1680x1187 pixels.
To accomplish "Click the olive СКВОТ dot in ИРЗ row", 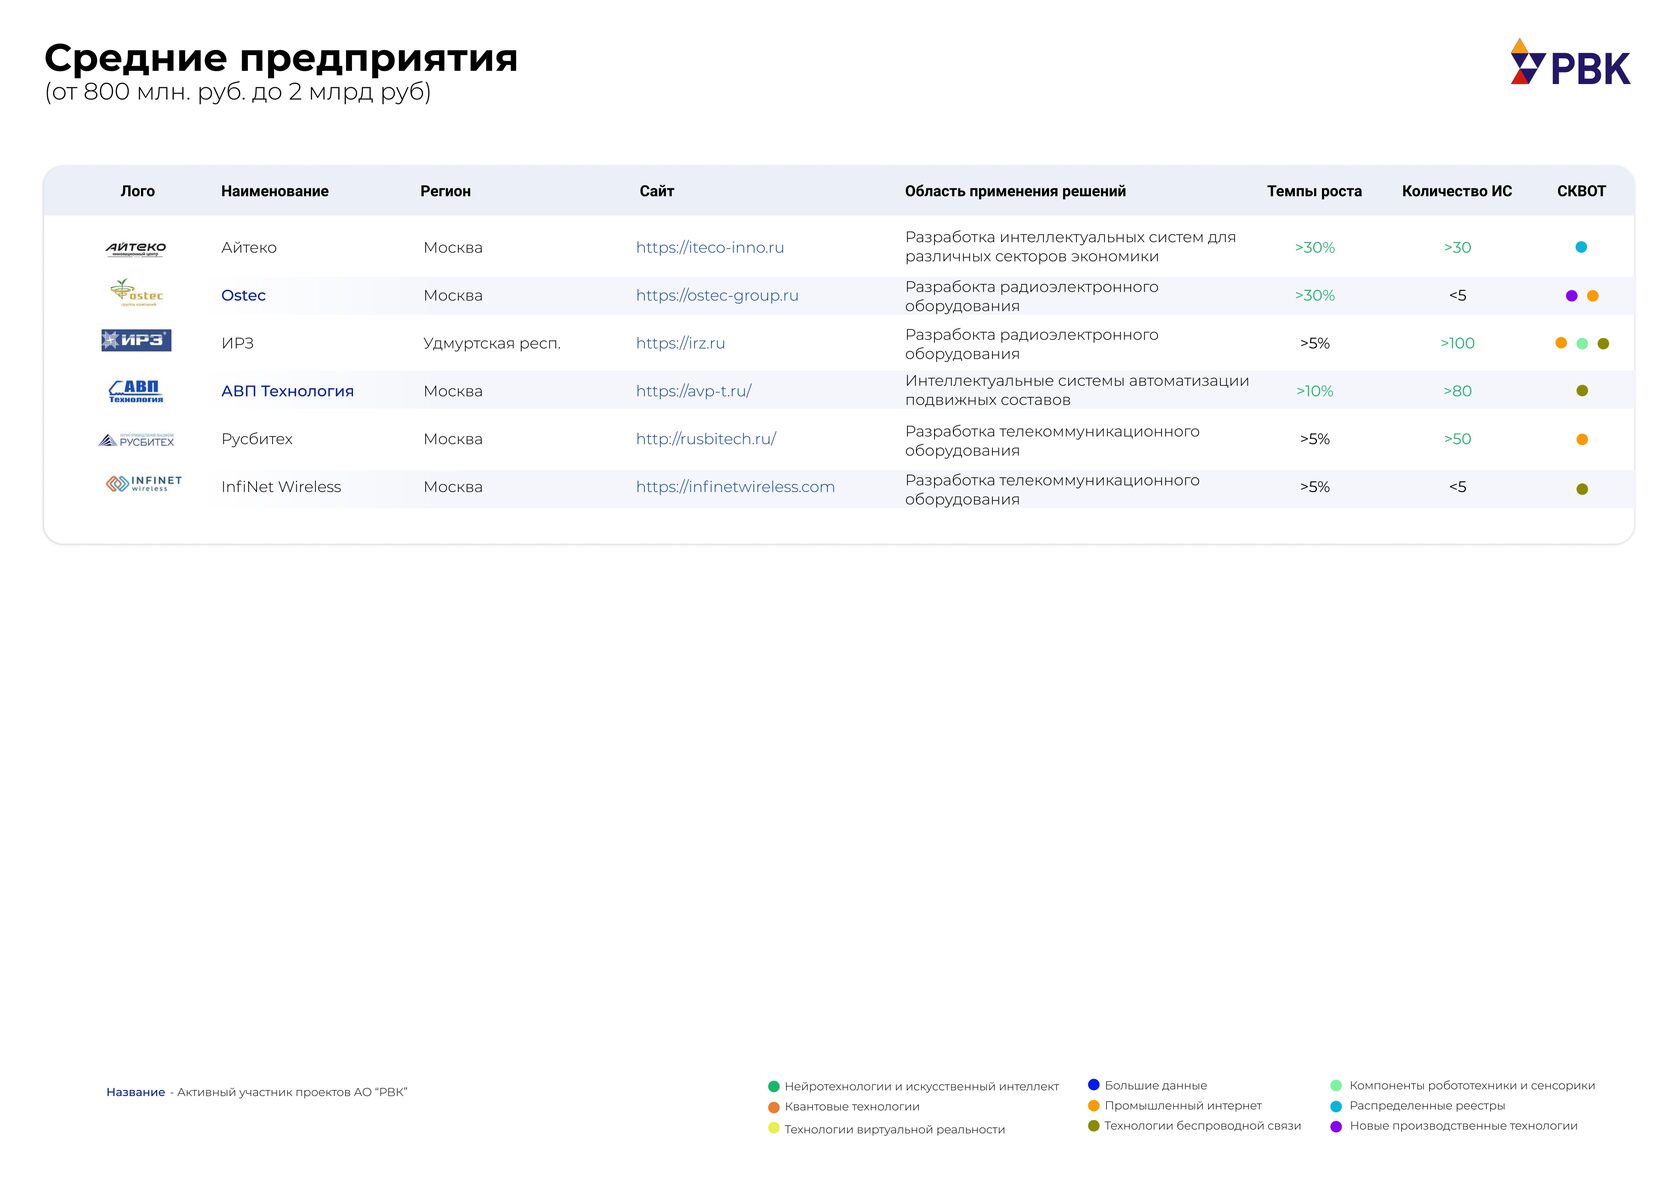I will click(1603, 344).
